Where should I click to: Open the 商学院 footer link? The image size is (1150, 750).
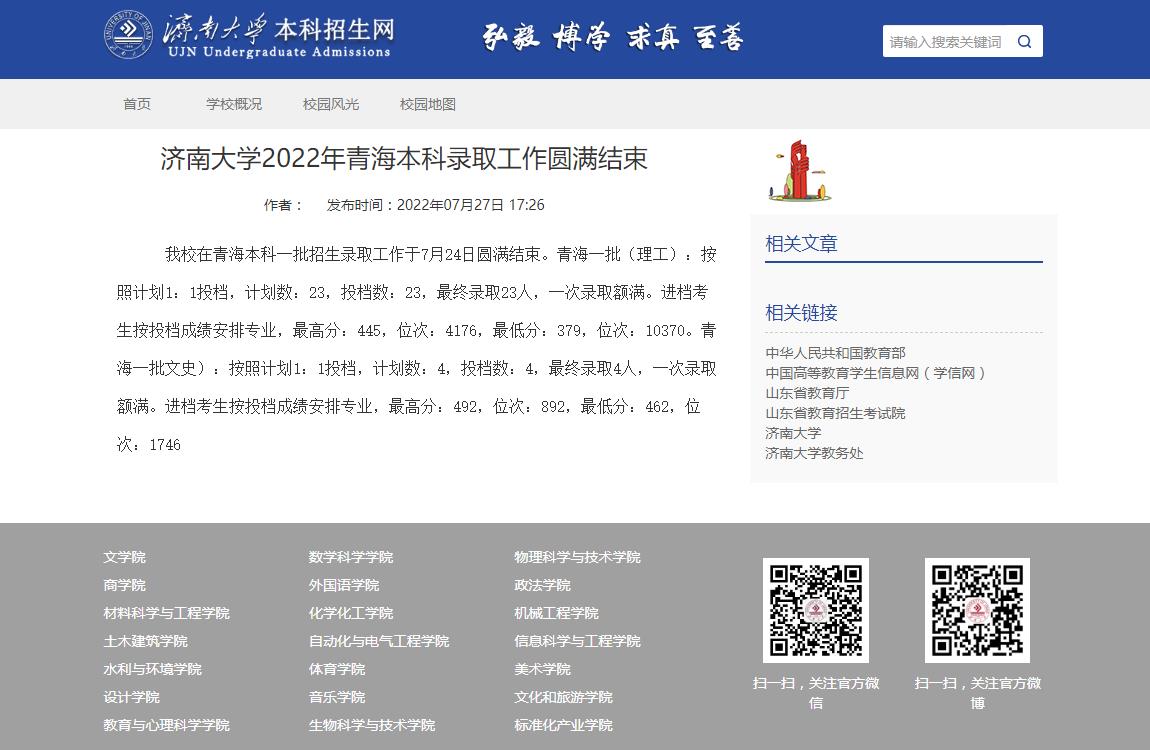point(125,585)
